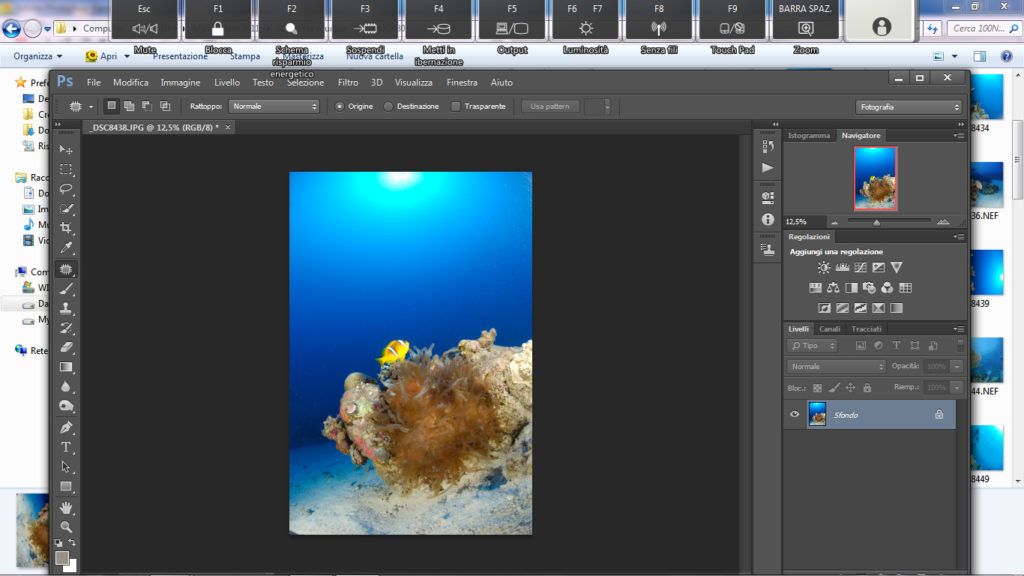Enable the Trasparente checkbox
Image resolution: width=1024 pixels, height=576 pixels.
tap(456, 106)
